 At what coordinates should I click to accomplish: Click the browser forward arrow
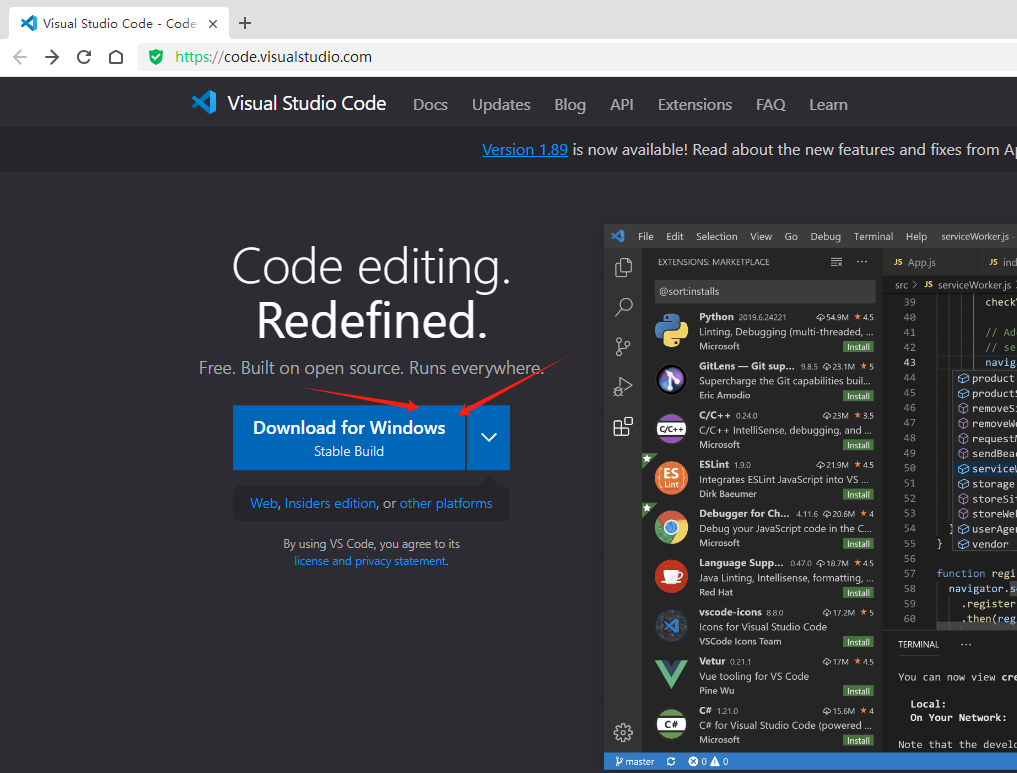coord(52,57)
